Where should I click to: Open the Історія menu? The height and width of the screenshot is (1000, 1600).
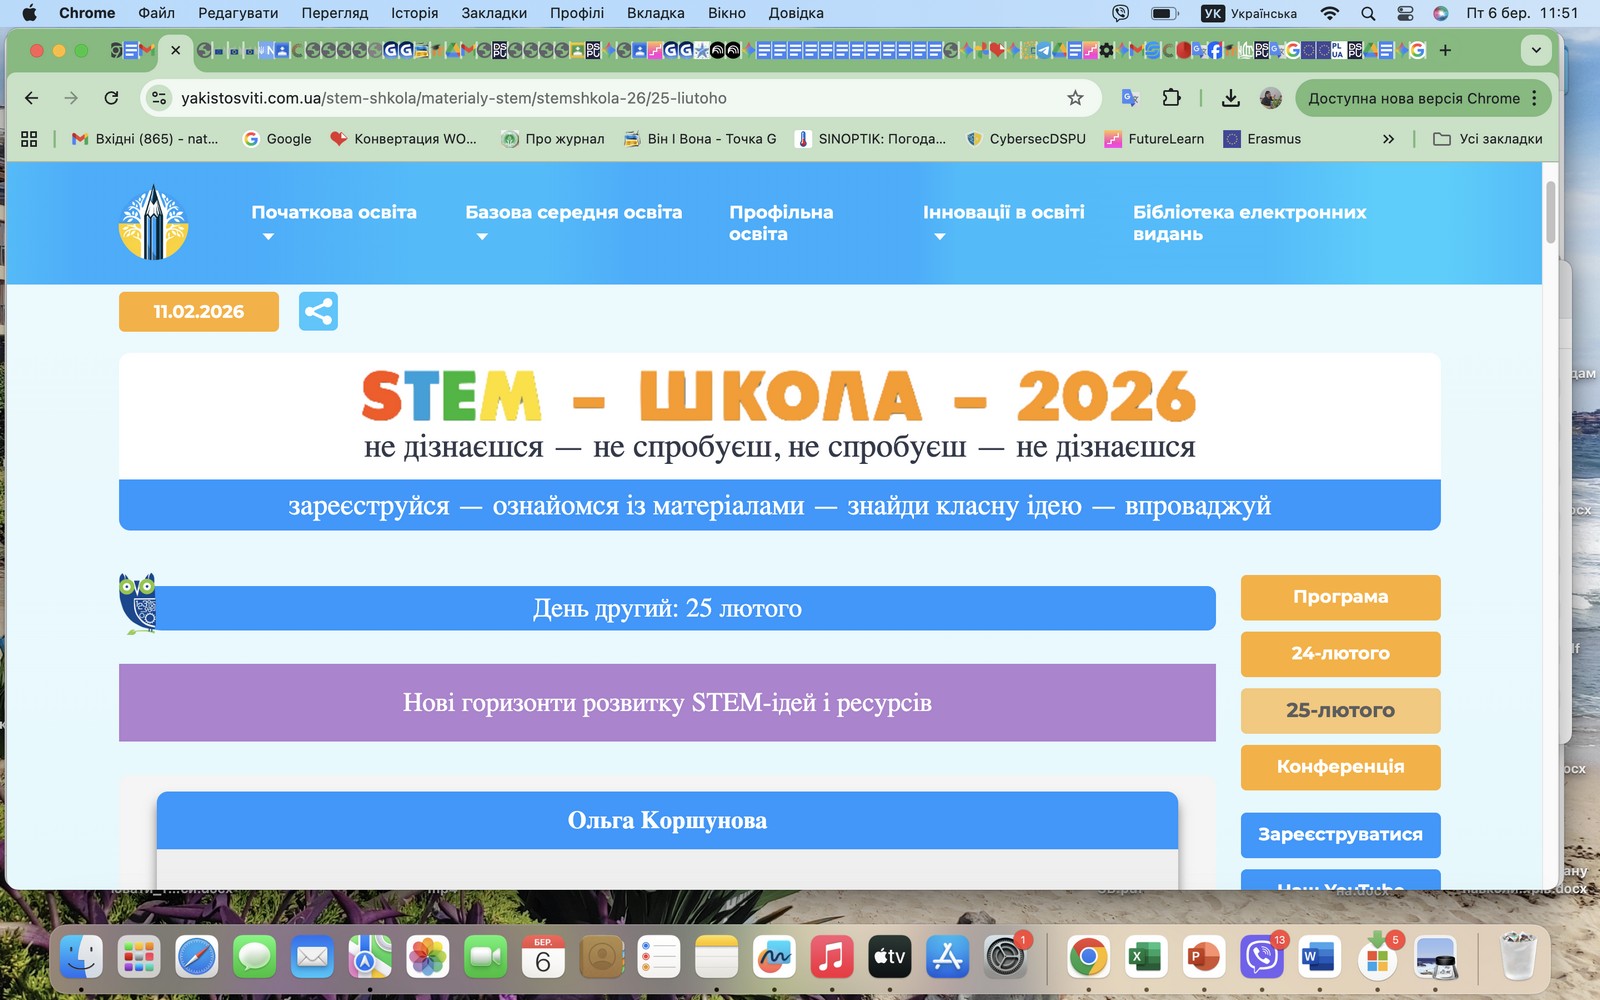414,13
